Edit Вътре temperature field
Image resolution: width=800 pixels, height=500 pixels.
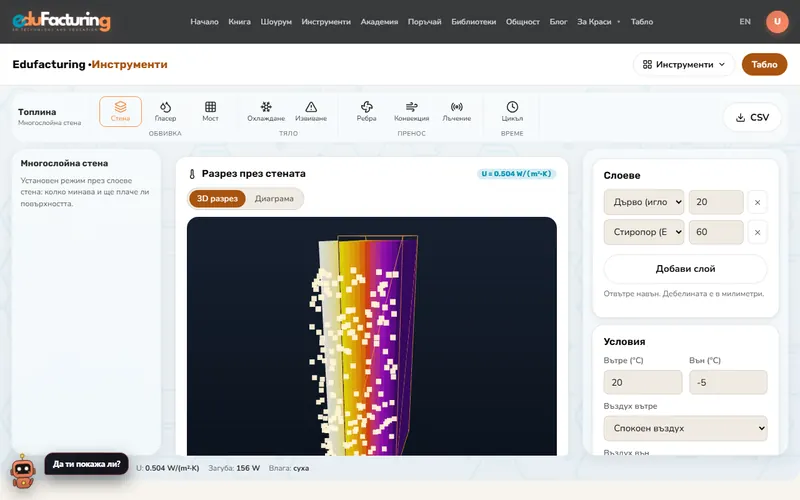[x=642, y=382]
